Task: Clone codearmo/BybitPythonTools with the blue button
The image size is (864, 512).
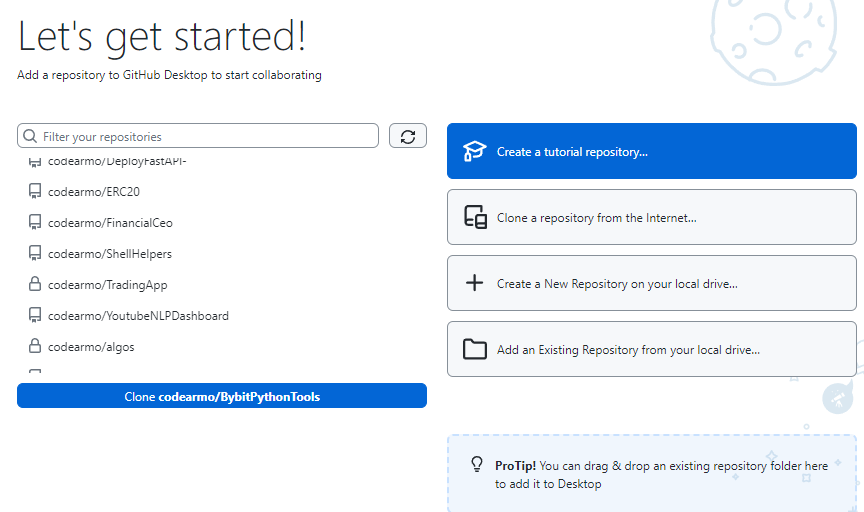Action: pos(222,396)
